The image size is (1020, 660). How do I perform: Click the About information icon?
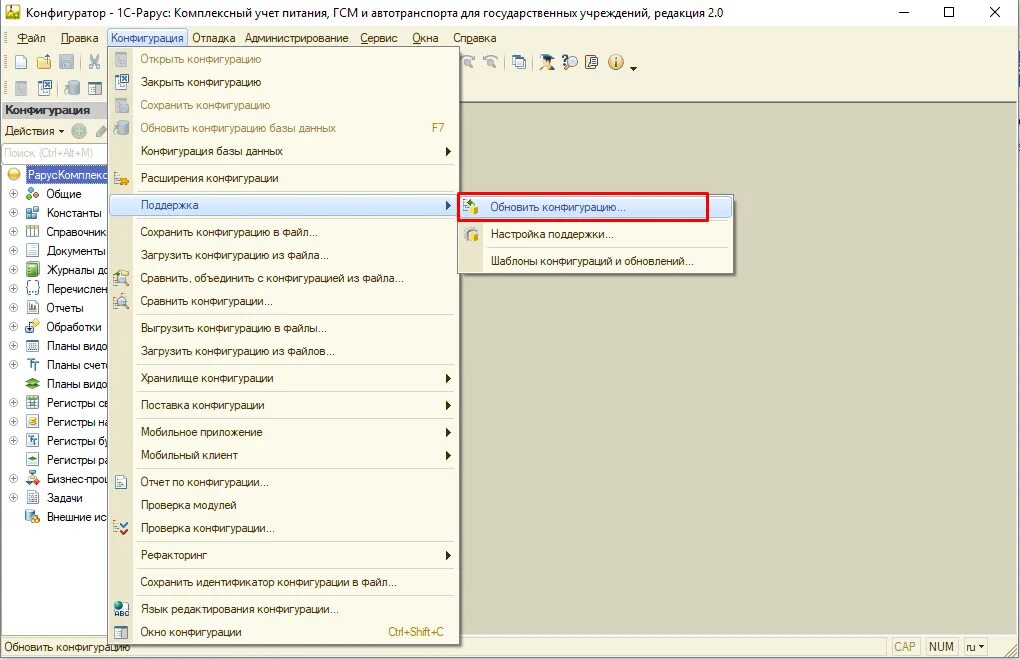click(x=615, y=62)
